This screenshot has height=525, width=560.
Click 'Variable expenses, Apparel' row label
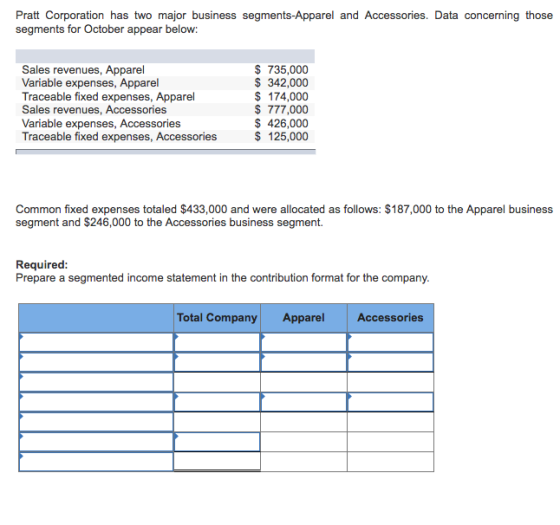click(90, 83)
